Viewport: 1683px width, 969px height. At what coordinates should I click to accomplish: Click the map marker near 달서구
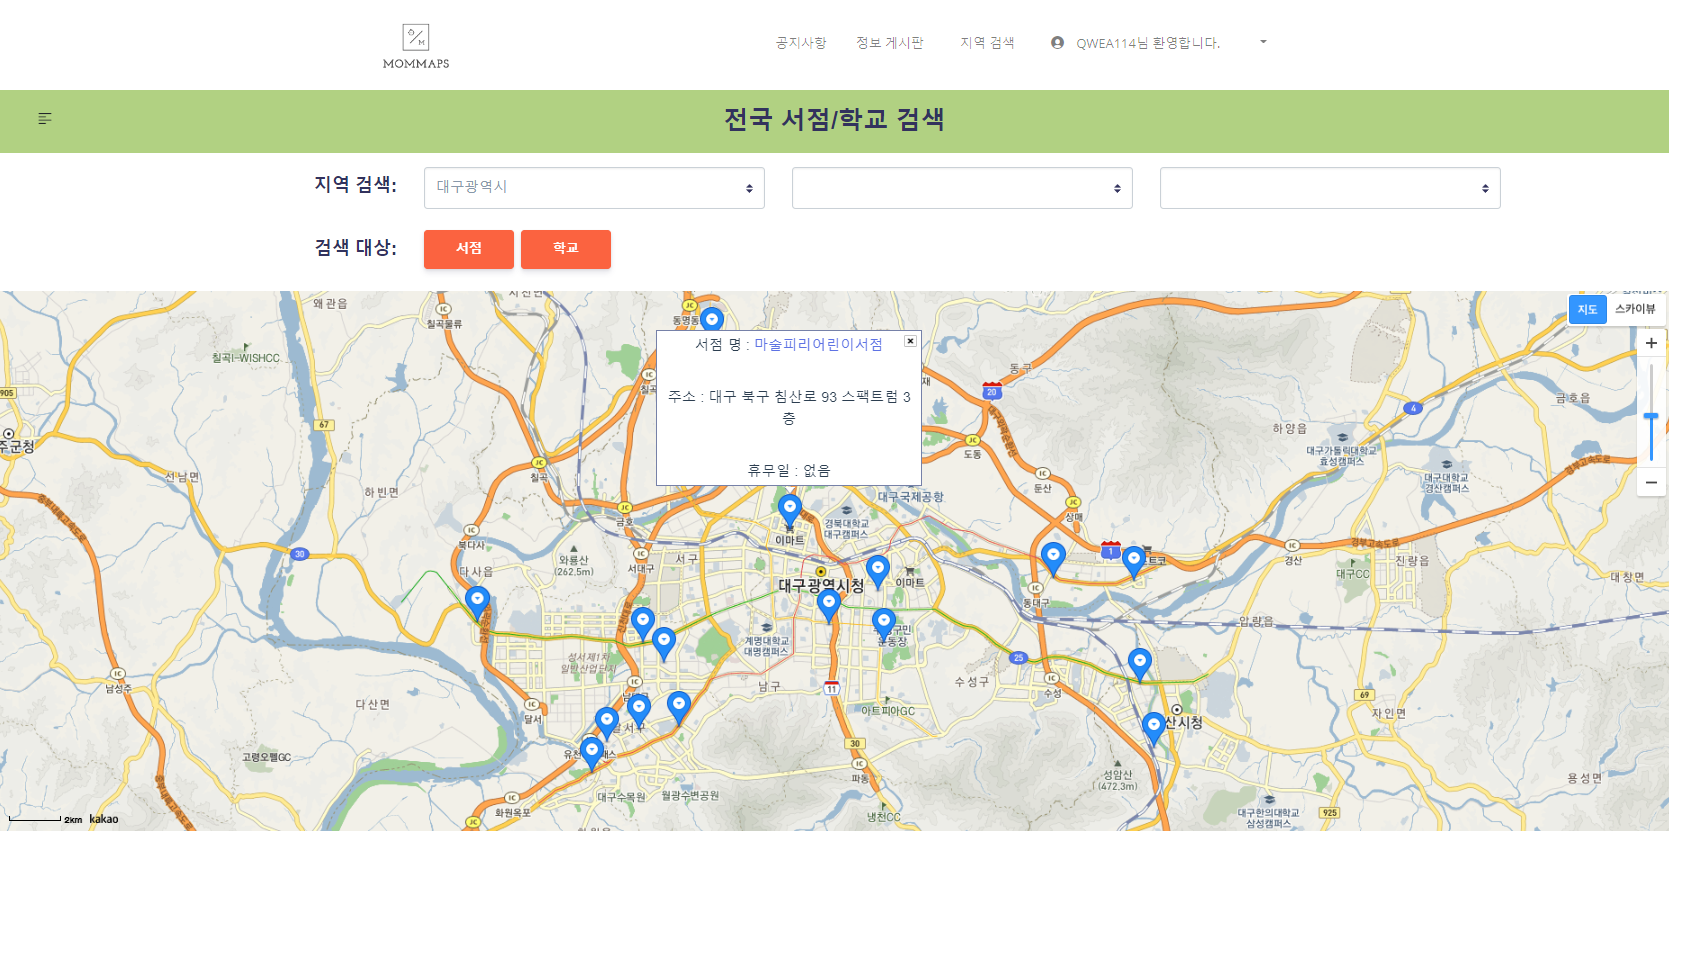[605, 716]
